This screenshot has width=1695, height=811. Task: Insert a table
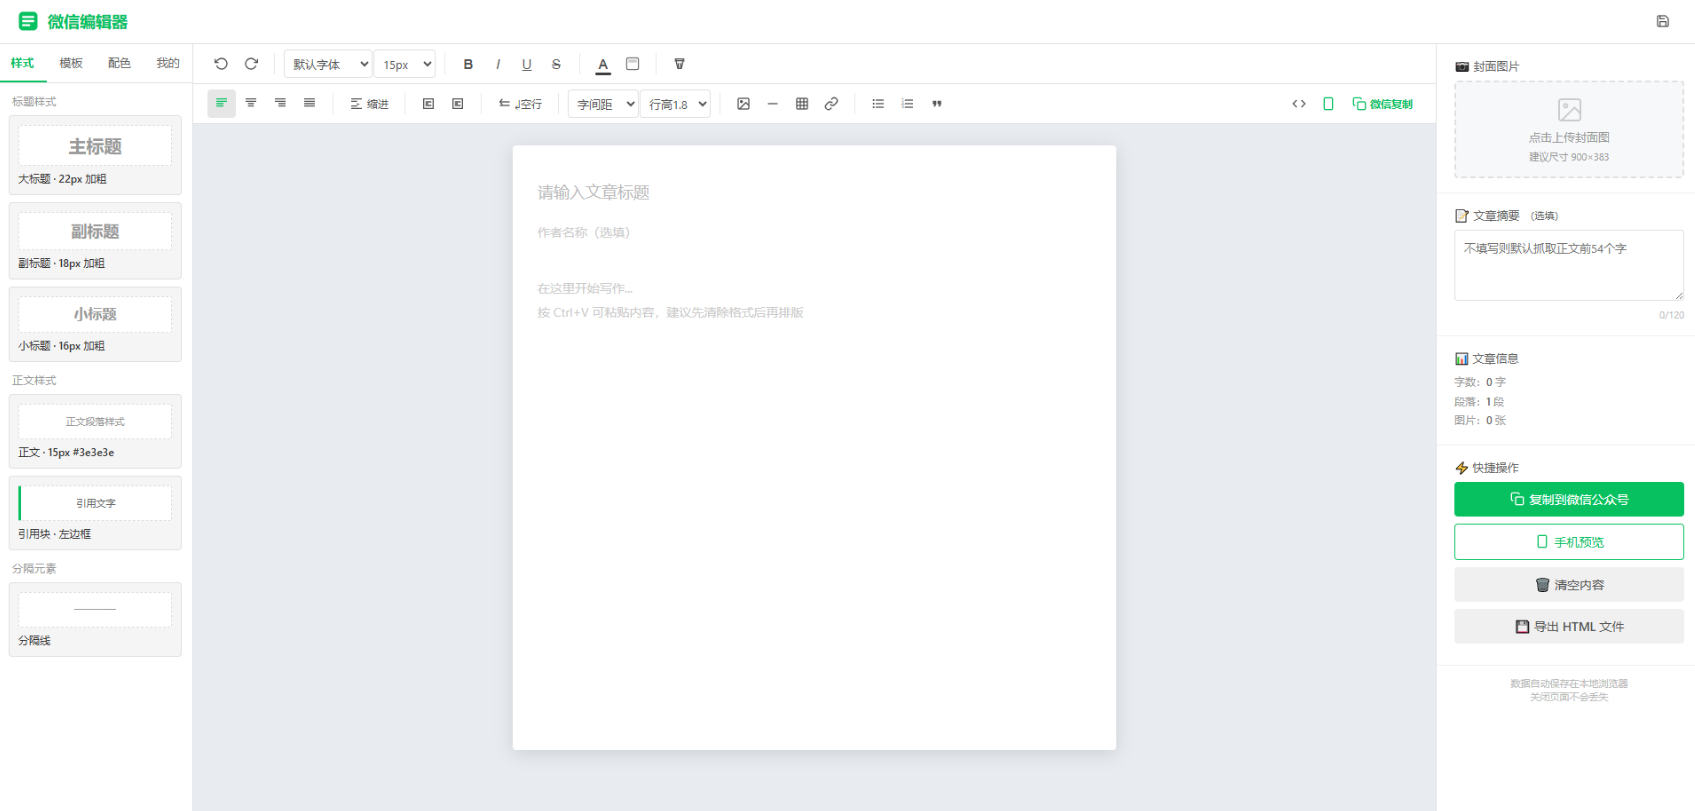click(x=802, y=104)
